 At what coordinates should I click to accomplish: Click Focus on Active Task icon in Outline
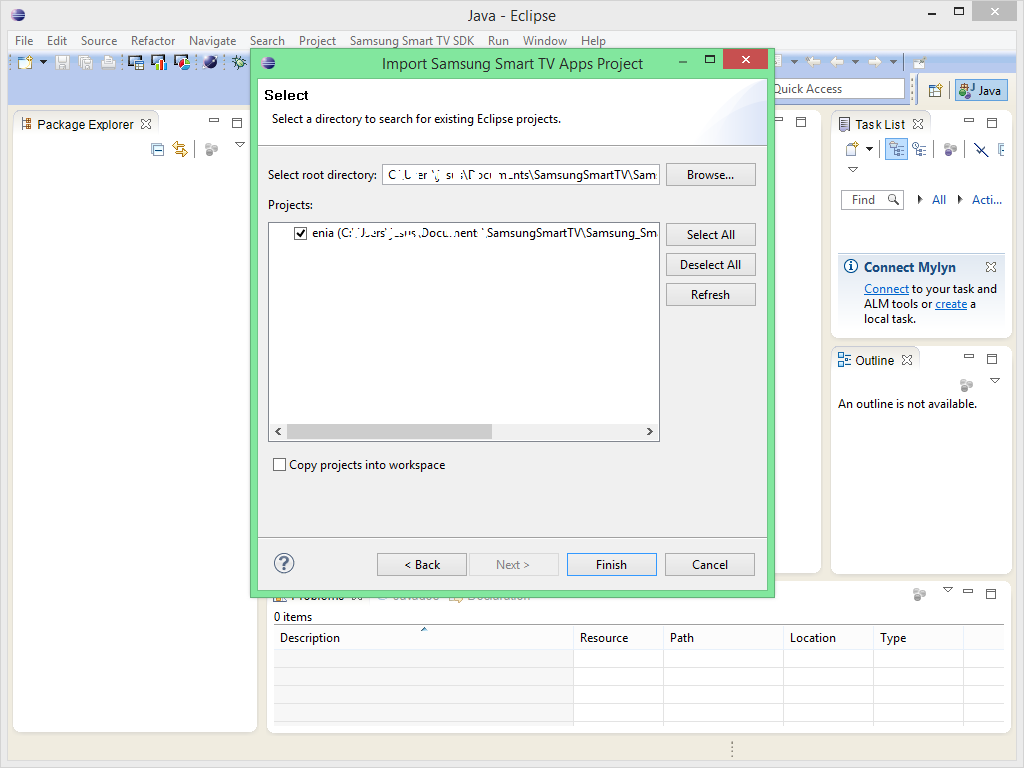(967, 385)
